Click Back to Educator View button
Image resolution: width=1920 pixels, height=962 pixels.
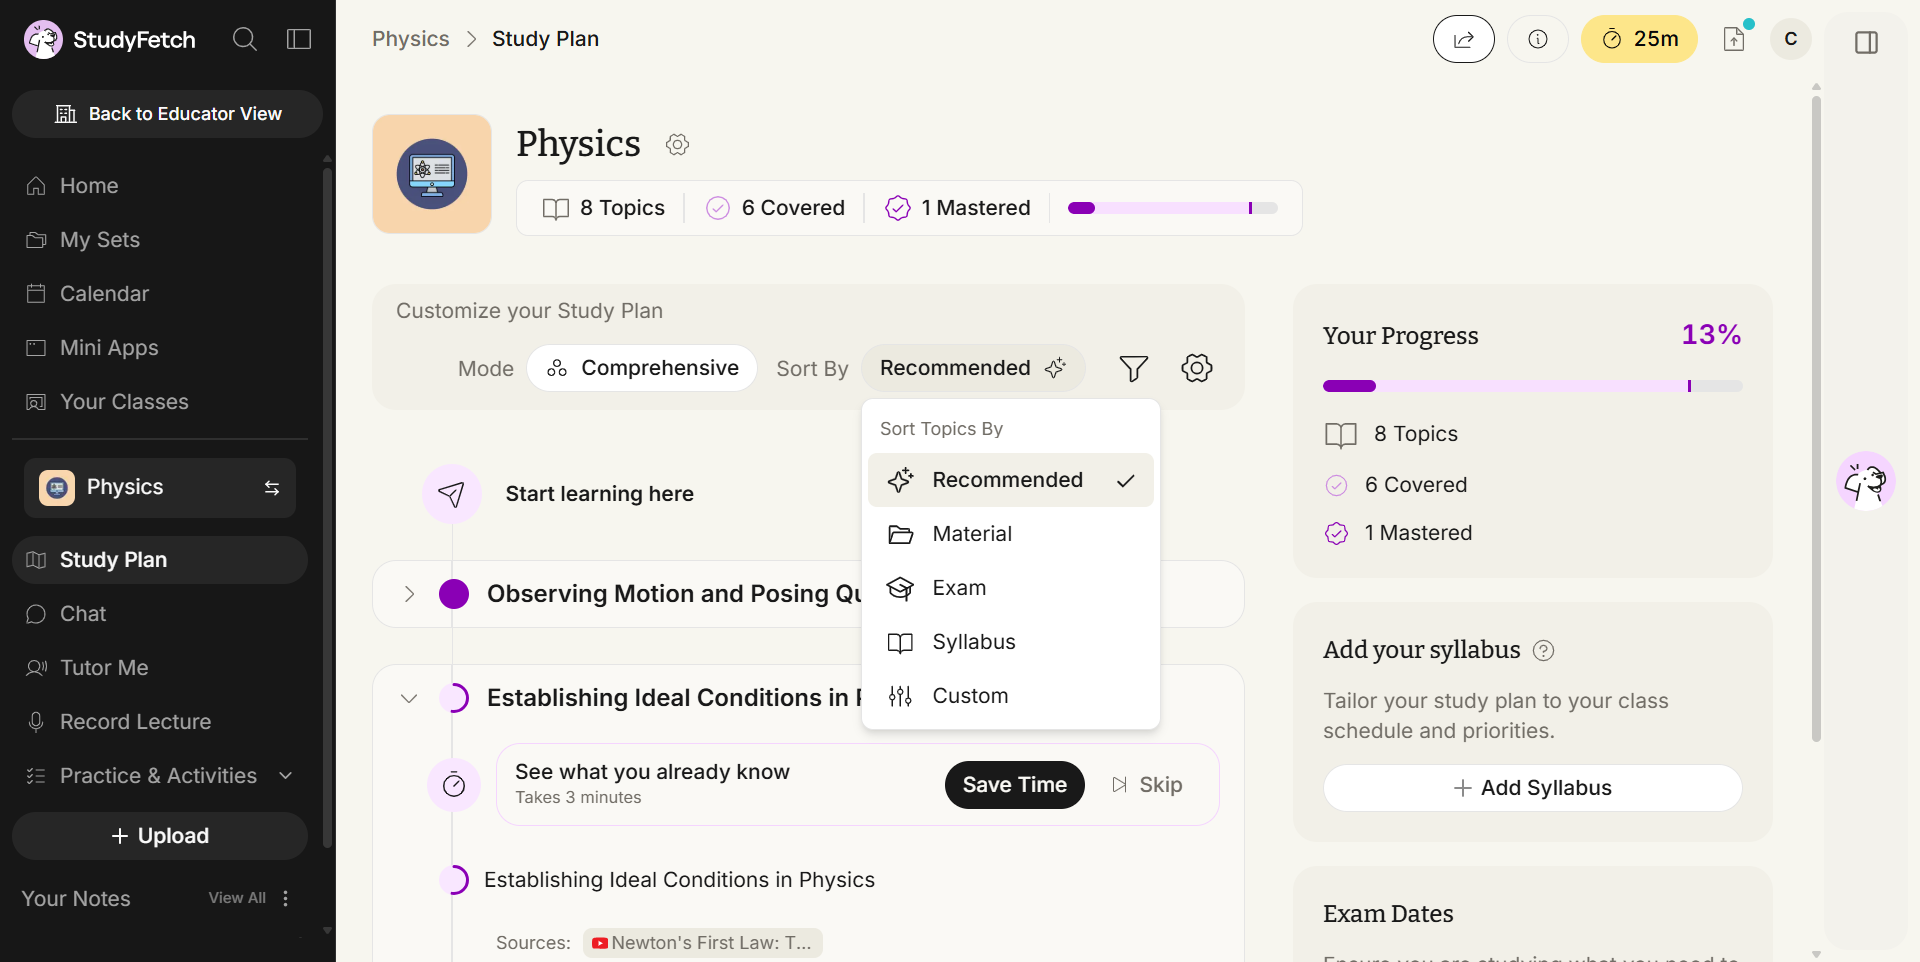[x=167, y=114]
